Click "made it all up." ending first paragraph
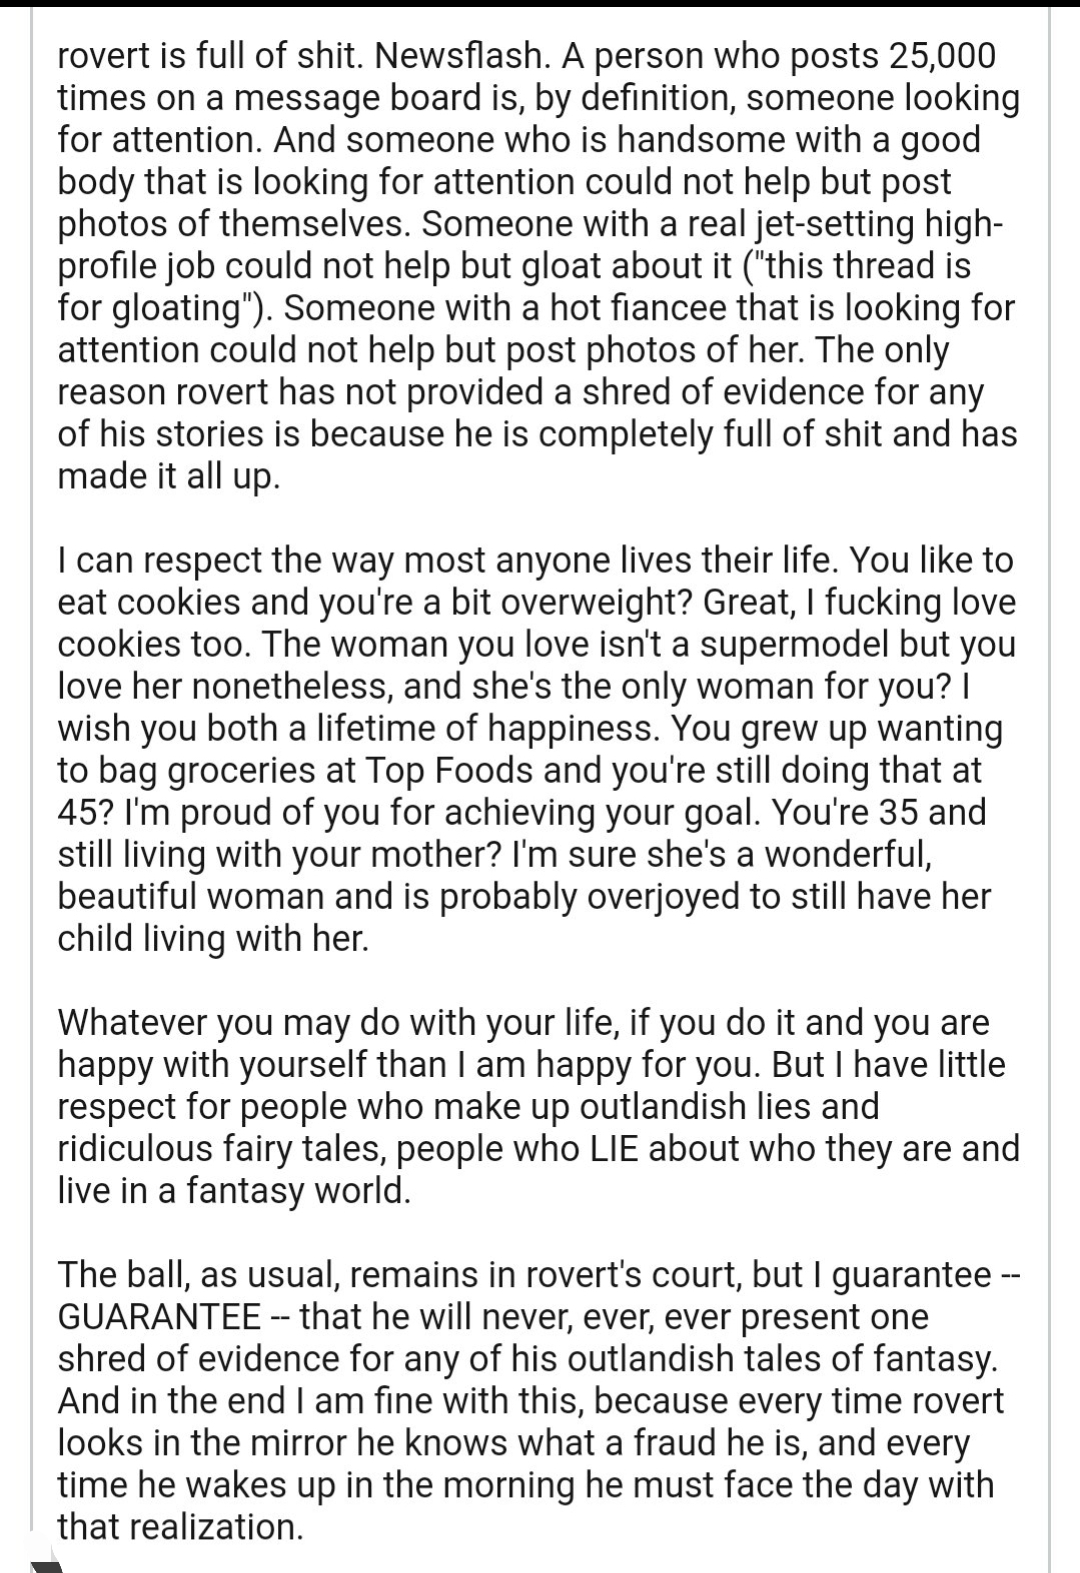 pyautogui.click(x=169, y=477)
